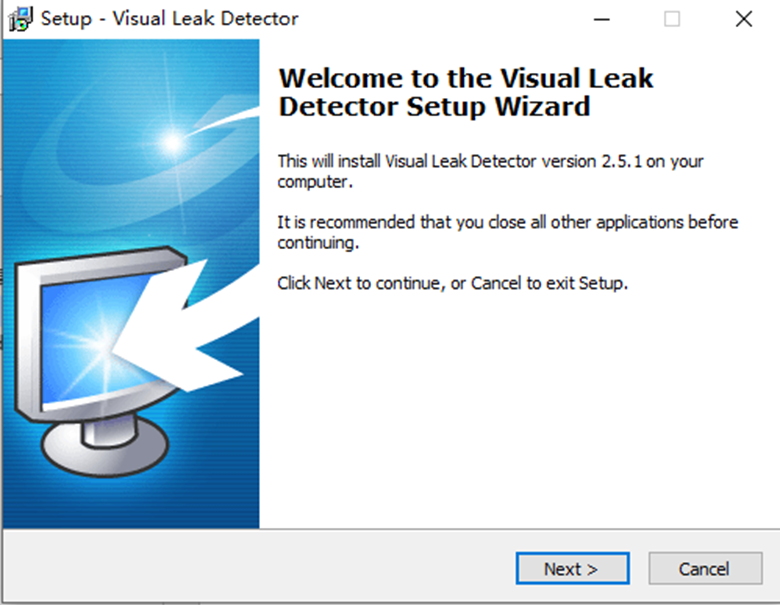
Task: Click the 'Setup - Visual Leak Detector' title text
Action: [169, 18]
